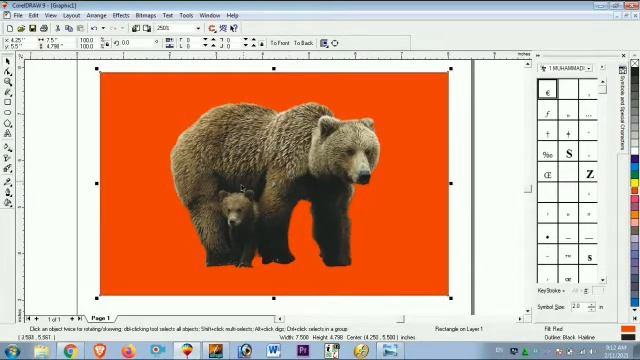Screen dimensions: 640x360
Task: Toggle round corners together lock
Action: (x=262, y=43)
